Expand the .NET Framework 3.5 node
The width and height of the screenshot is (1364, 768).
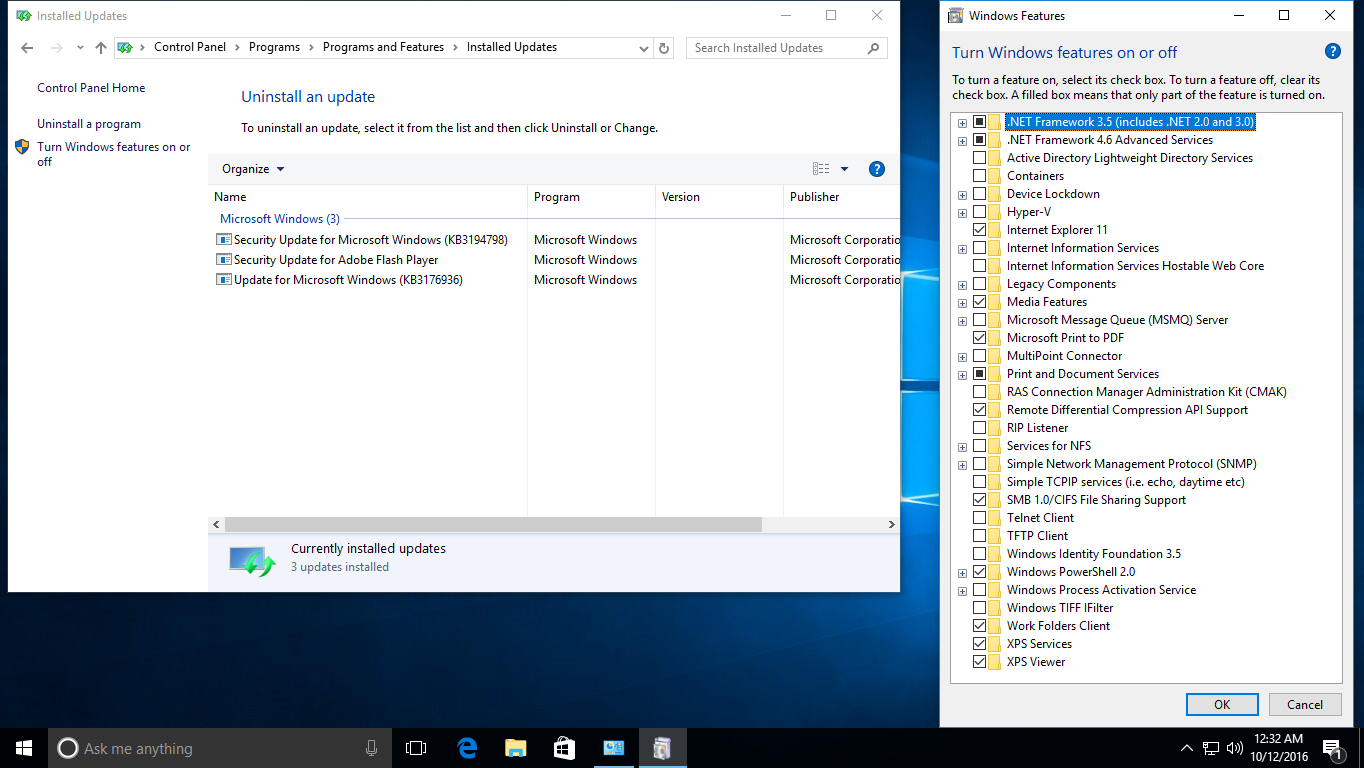point(962,123)
